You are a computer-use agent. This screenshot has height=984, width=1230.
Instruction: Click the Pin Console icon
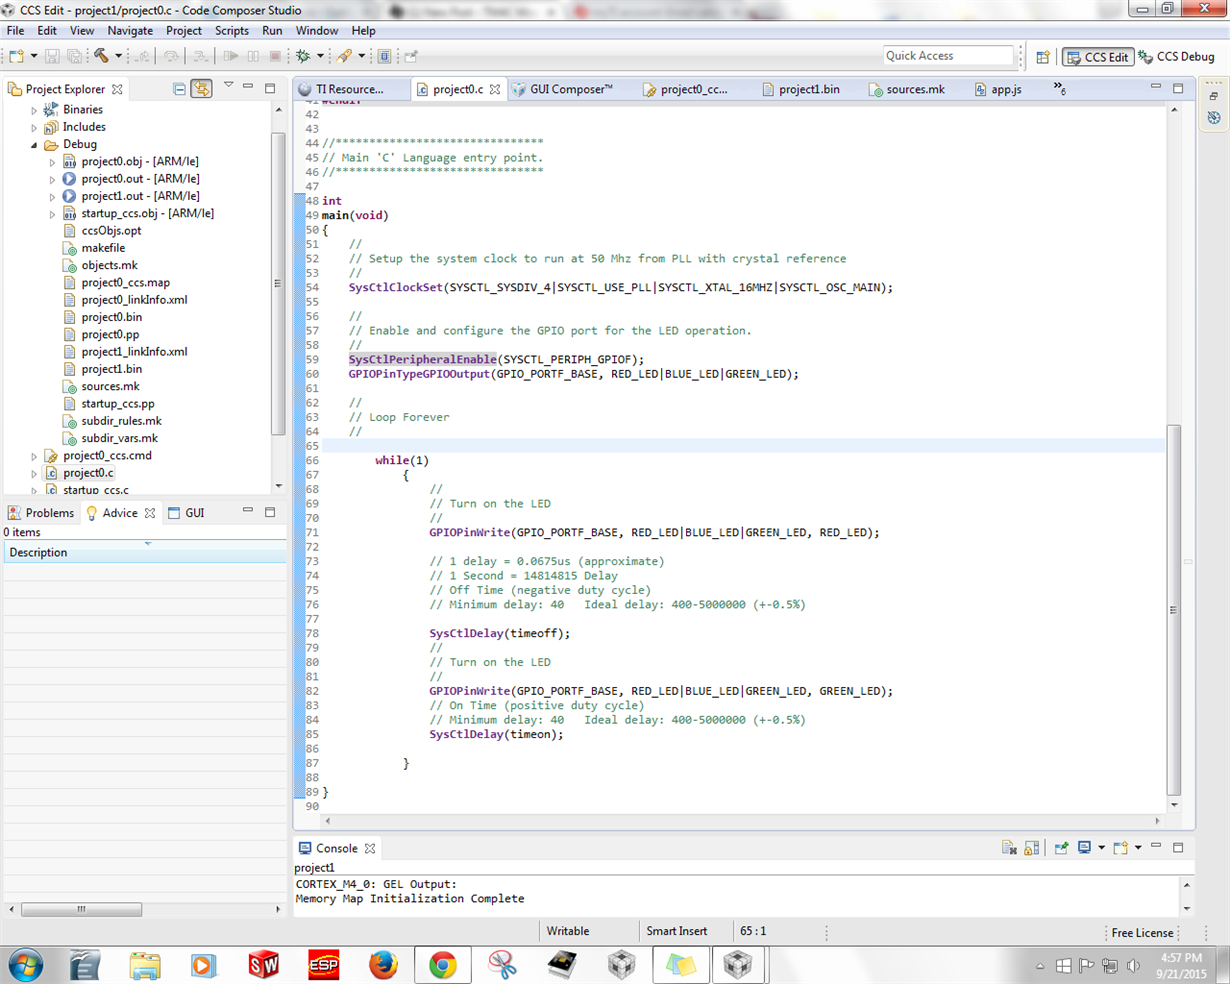coord(1061,848)
